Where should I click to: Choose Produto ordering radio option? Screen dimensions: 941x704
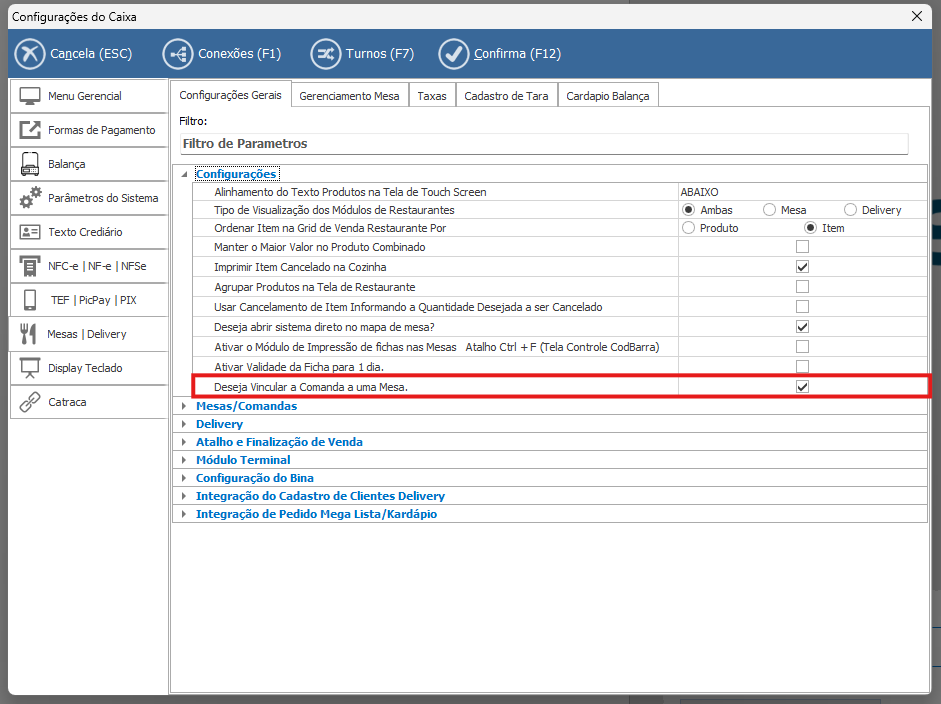click(688, 228)
